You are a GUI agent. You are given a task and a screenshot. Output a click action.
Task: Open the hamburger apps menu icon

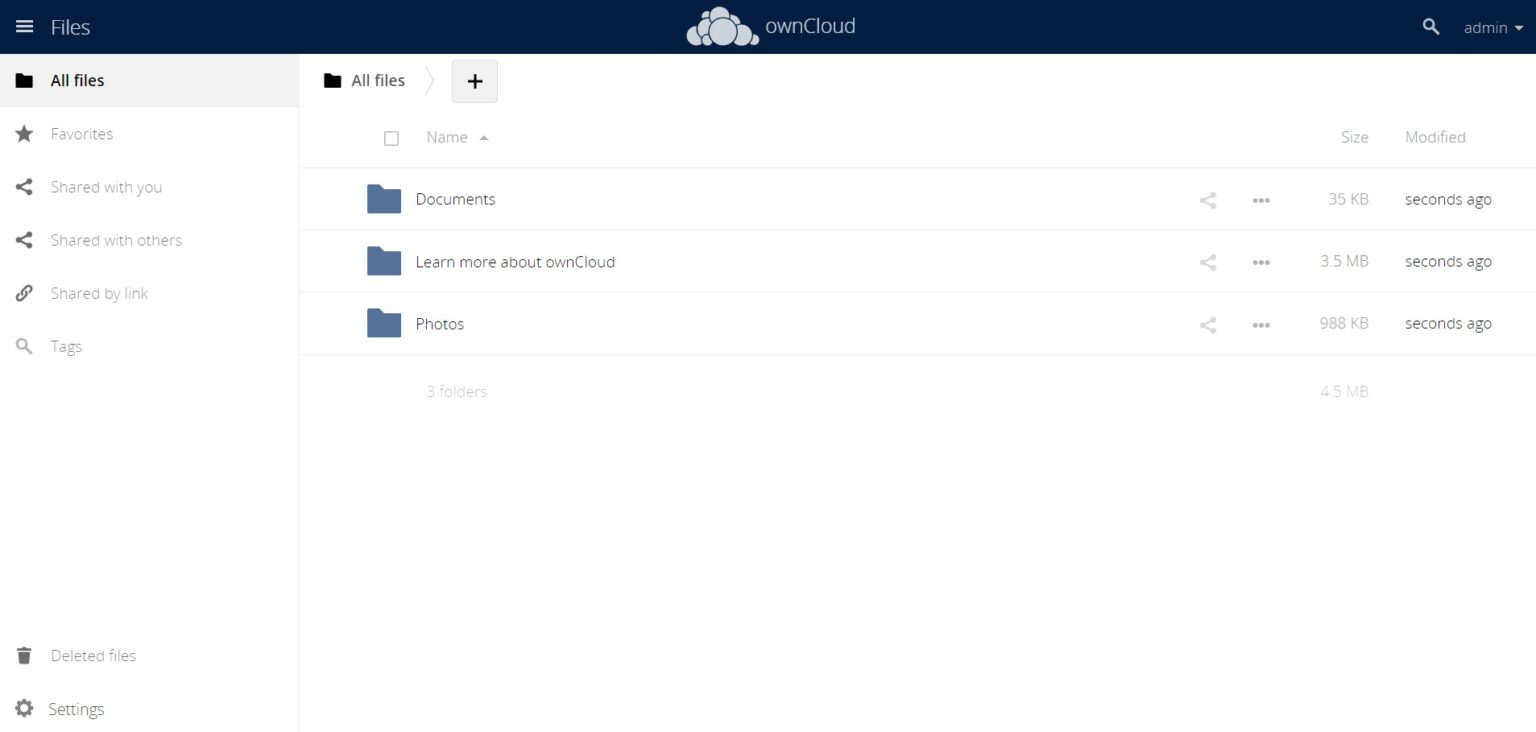click(x=25, y=27)
